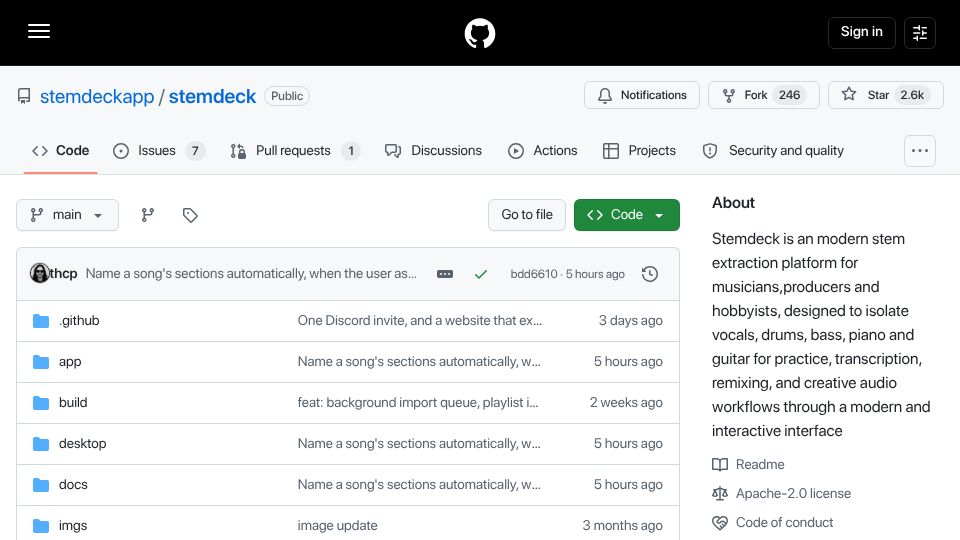Expand the three-dot repository navigation overflow
960x540 pixels.
[920, 151]
